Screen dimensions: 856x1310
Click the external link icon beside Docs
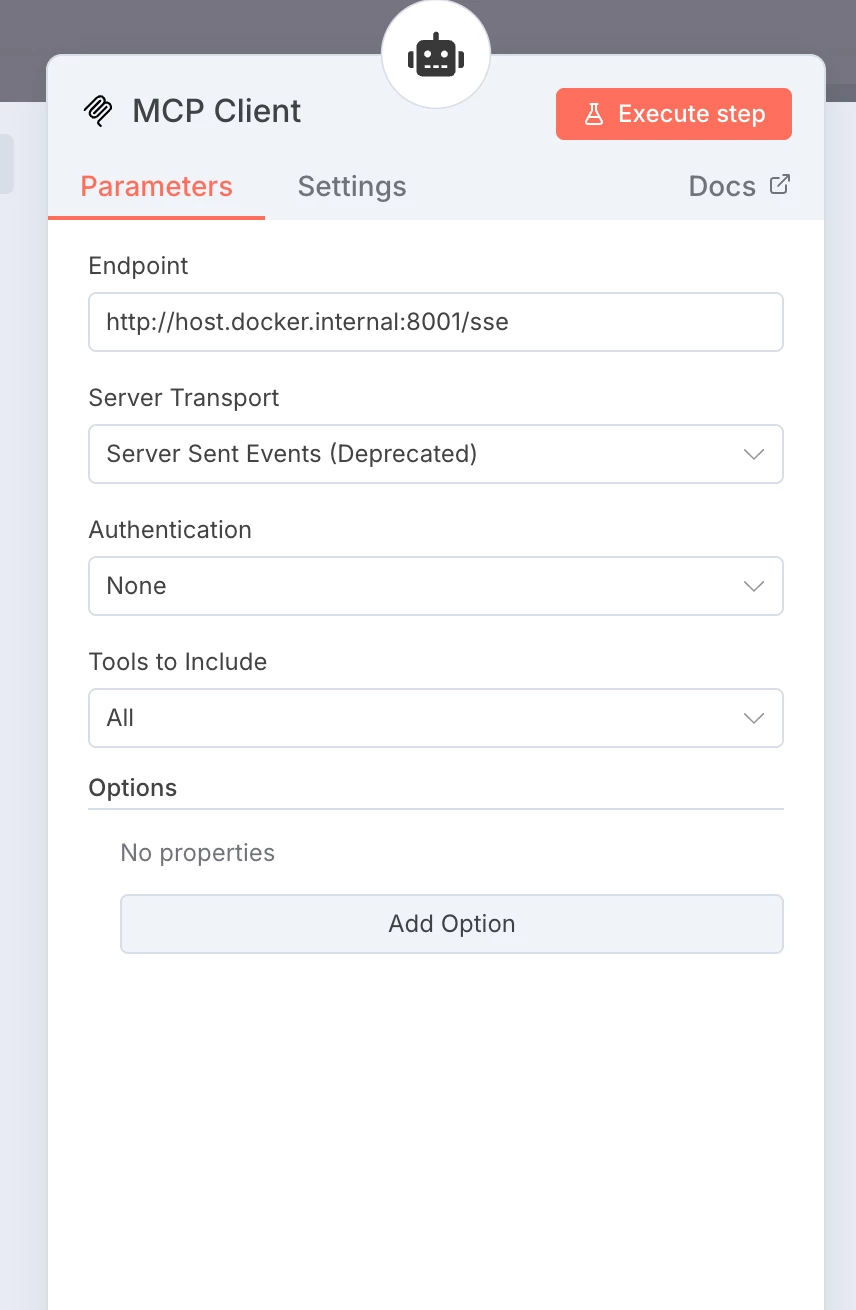[779, 185]
